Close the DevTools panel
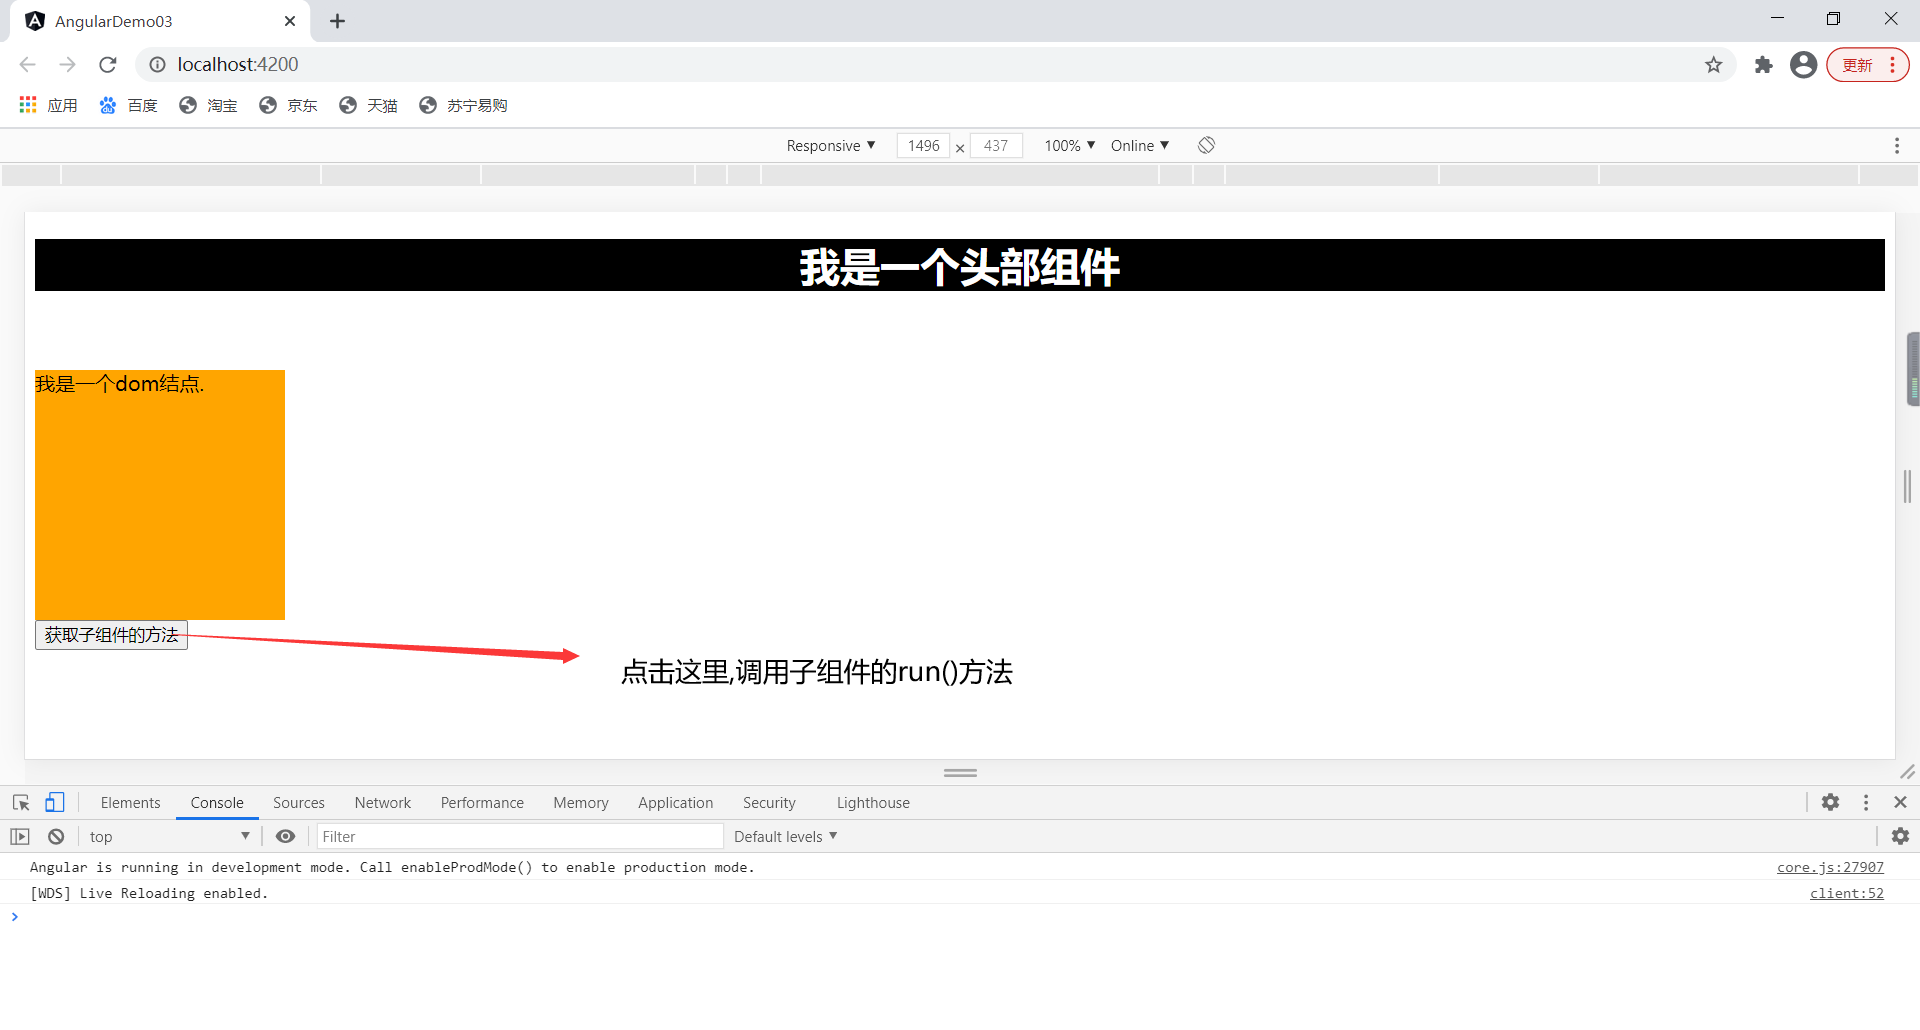 [1901, 802]
